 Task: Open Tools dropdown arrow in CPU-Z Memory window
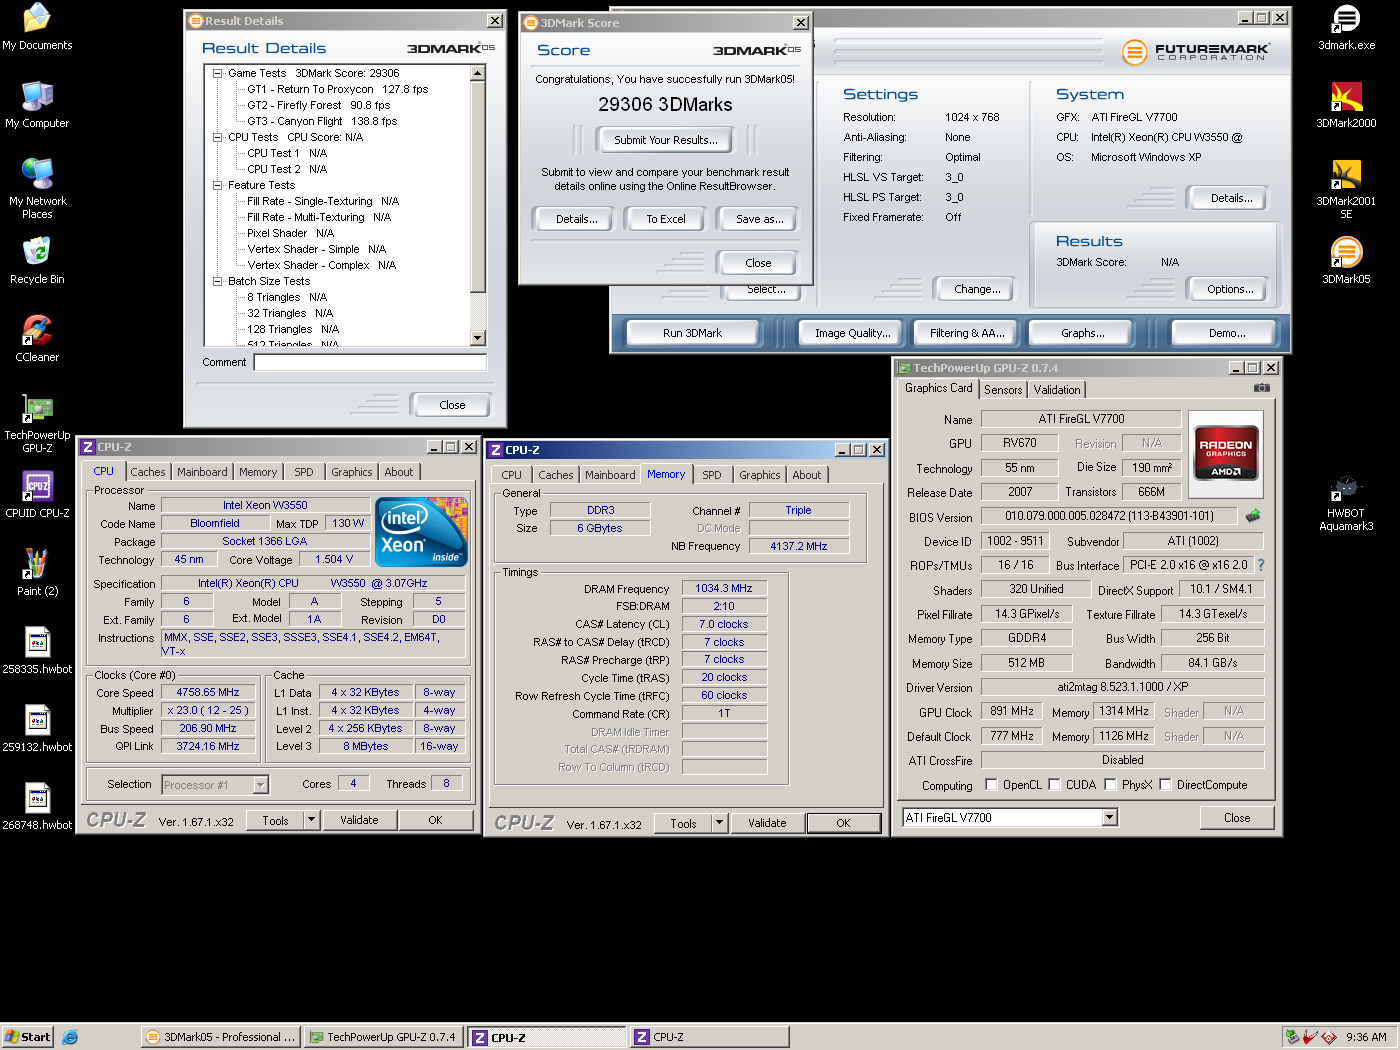click(x=719, y=823)
